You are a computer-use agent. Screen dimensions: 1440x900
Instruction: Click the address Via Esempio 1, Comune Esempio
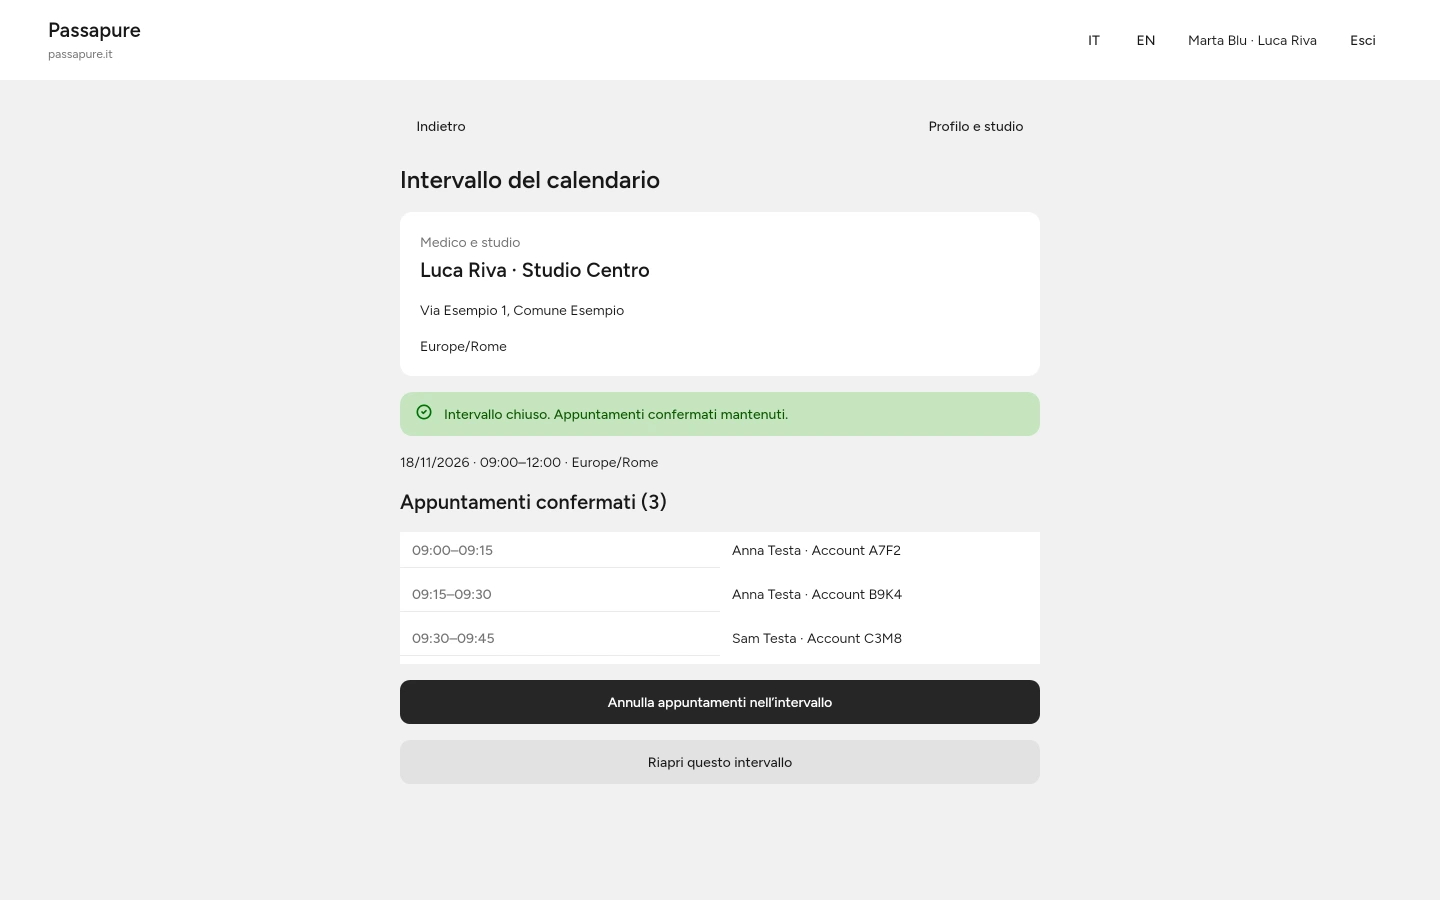(x=522, y=310)
